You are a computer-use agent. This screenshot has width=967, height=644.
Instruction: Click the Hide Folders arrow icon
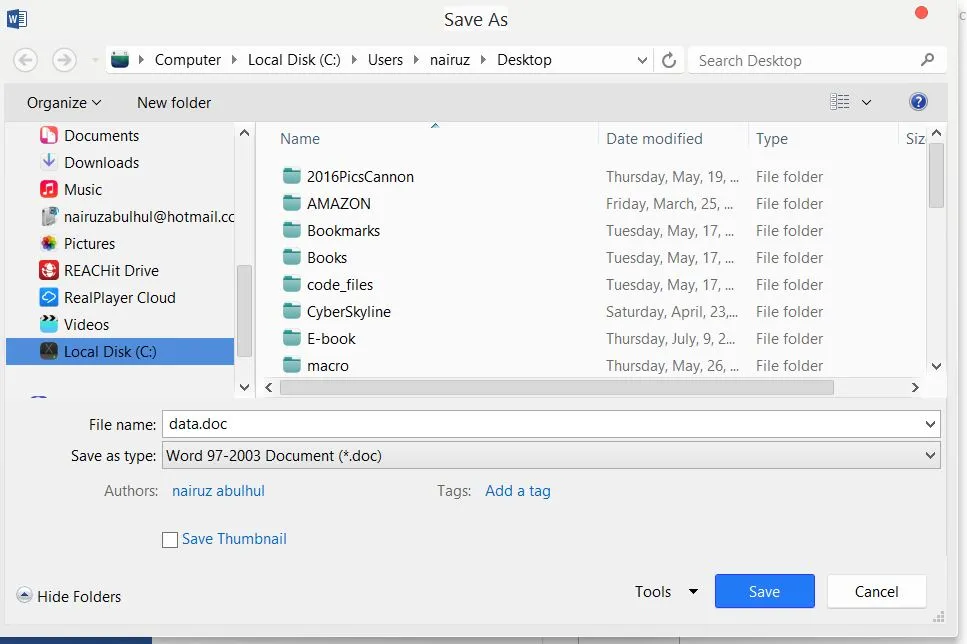(x=24, y=595)
